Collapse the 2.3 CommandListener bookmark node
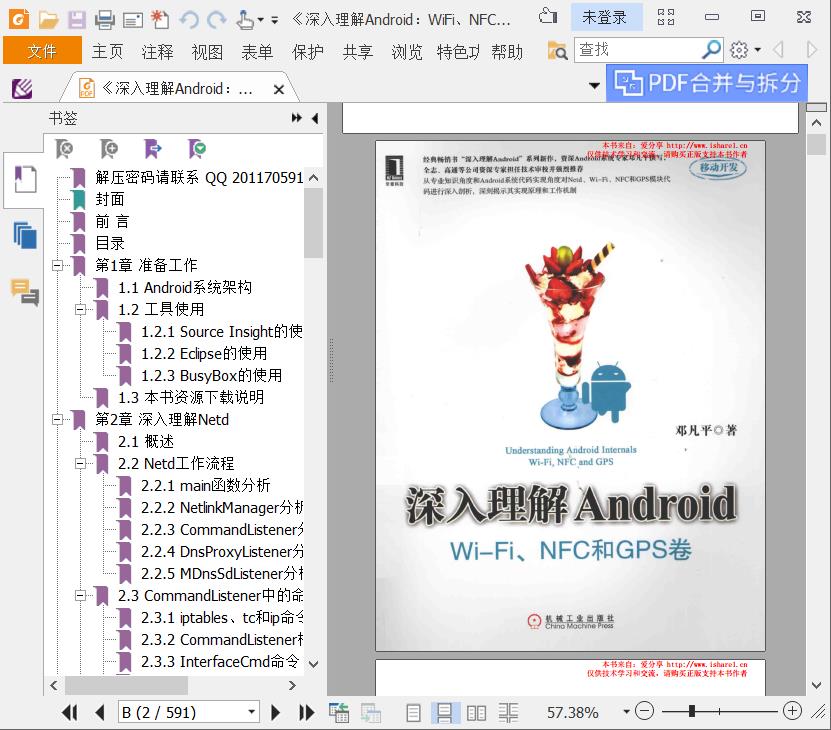831x730 pixels. pyautogui.click(x=80, y=595)
